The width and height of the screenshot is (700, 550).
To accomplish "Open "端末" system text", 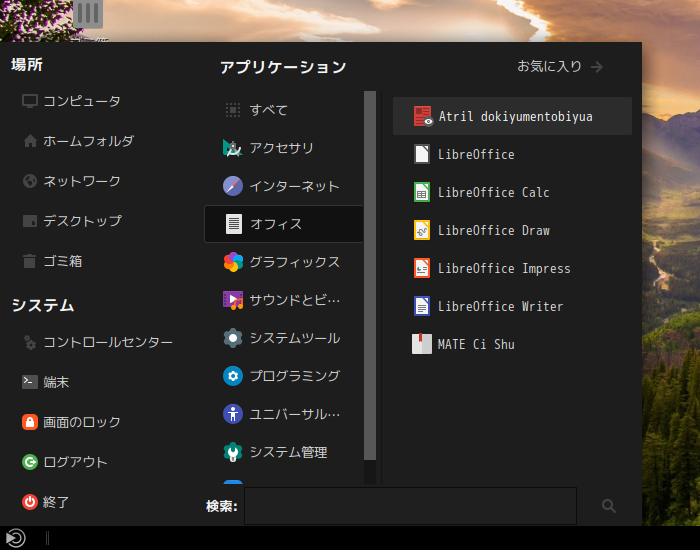I will [x=56, y=382].
